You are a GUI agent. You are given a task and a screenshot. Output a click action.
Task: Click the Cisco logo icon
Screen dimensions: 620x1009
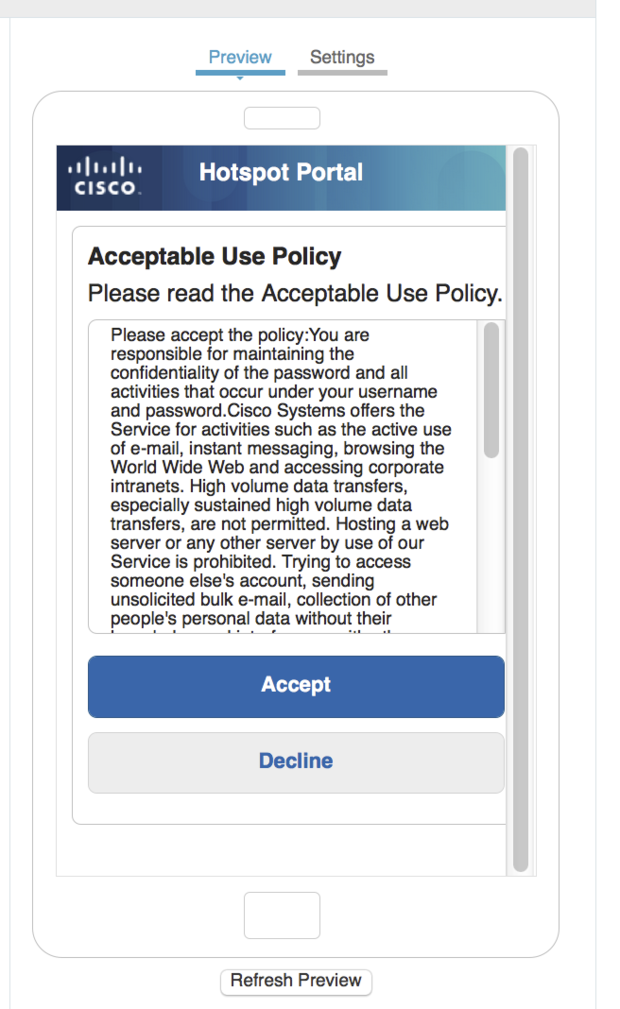click(105, 177)
